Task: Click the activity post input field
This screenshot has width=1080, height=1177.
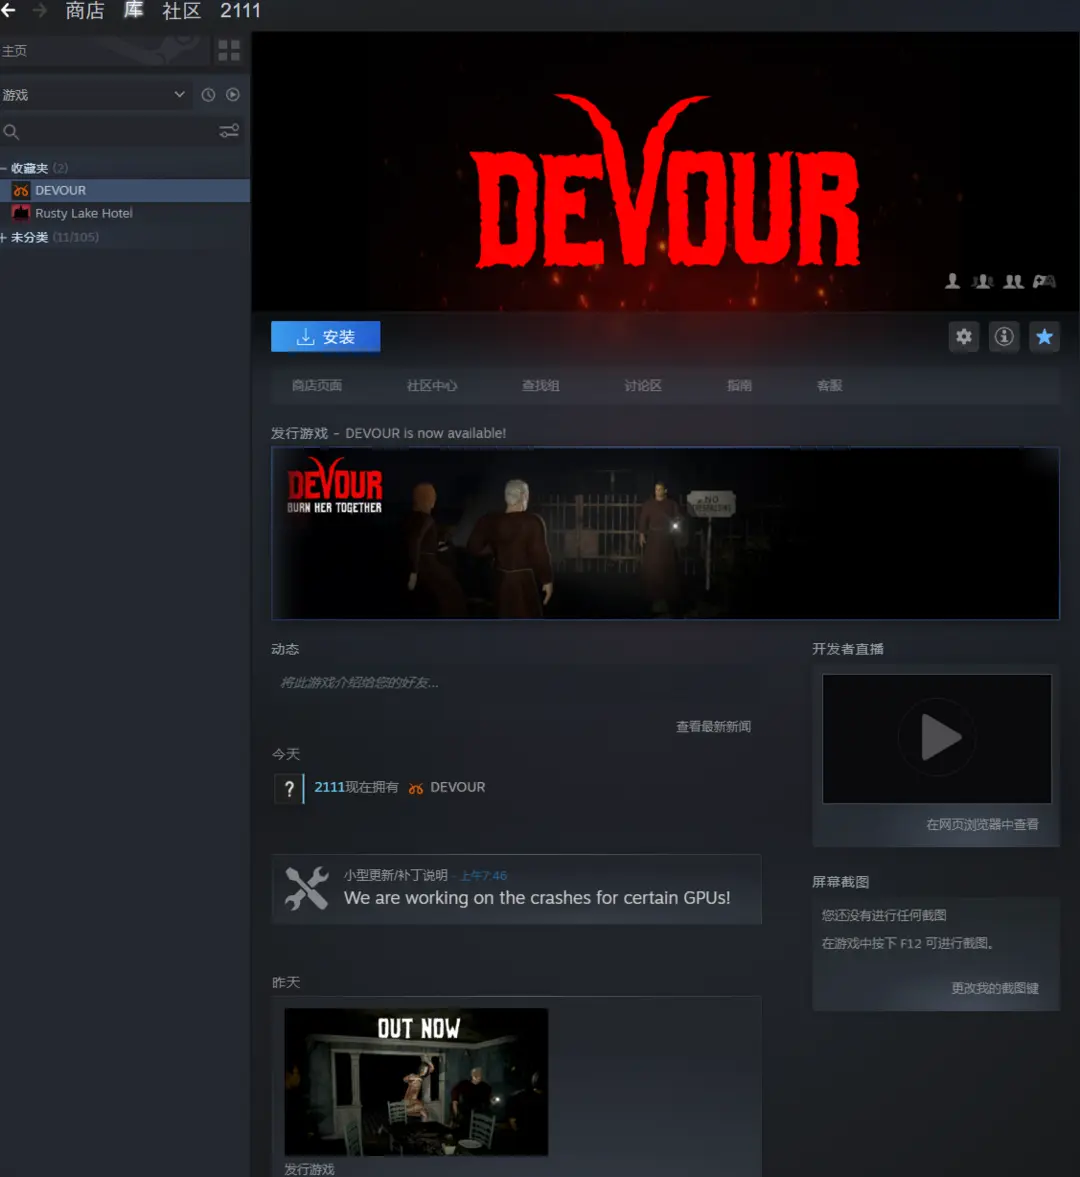Action: tap(515, 682)
